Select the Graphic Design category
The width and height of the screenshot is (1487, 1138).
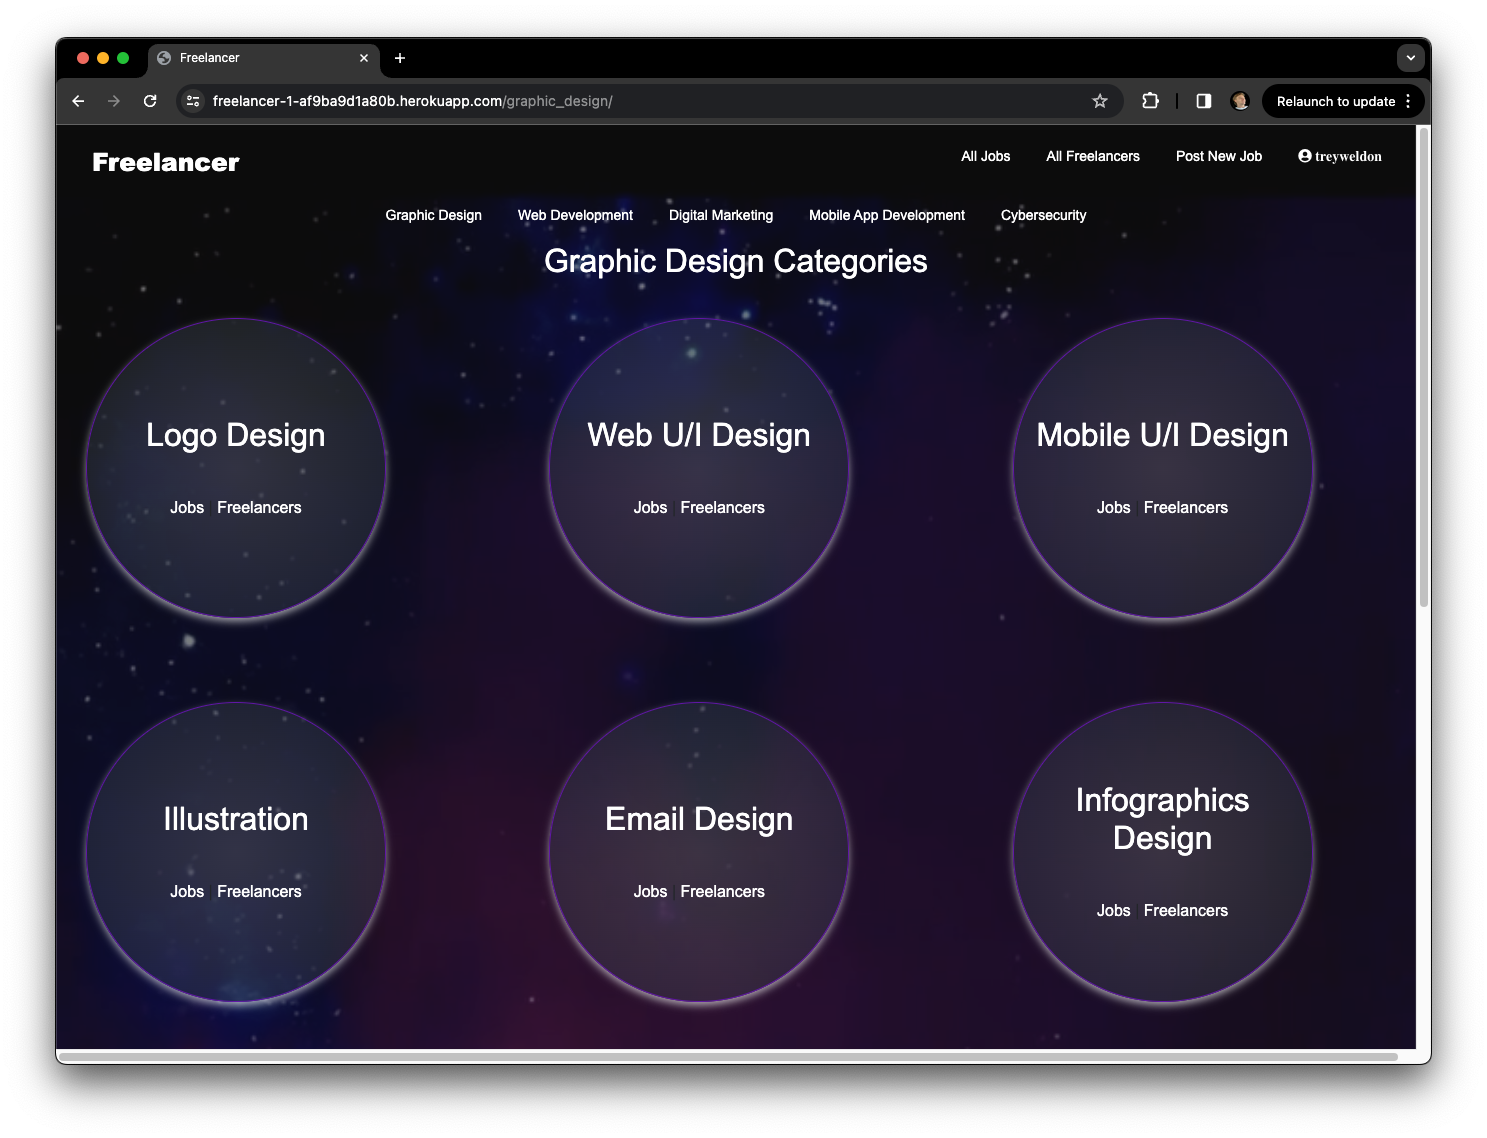click(433, 215)
